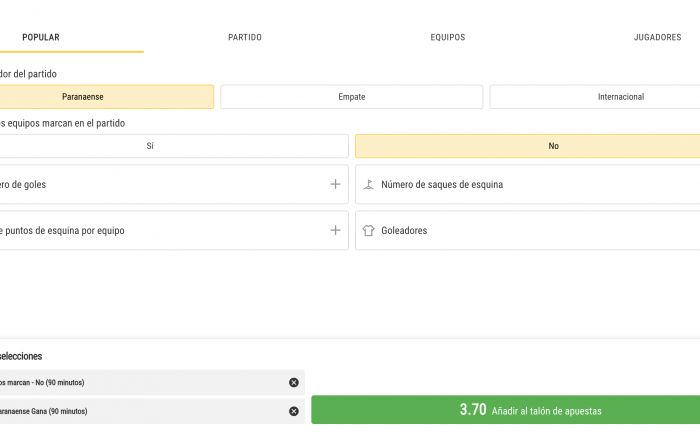Image resolution: width=700 pixels, height=441 pixels.
Task: Click the 3.70 odds value
Action: 473,409
